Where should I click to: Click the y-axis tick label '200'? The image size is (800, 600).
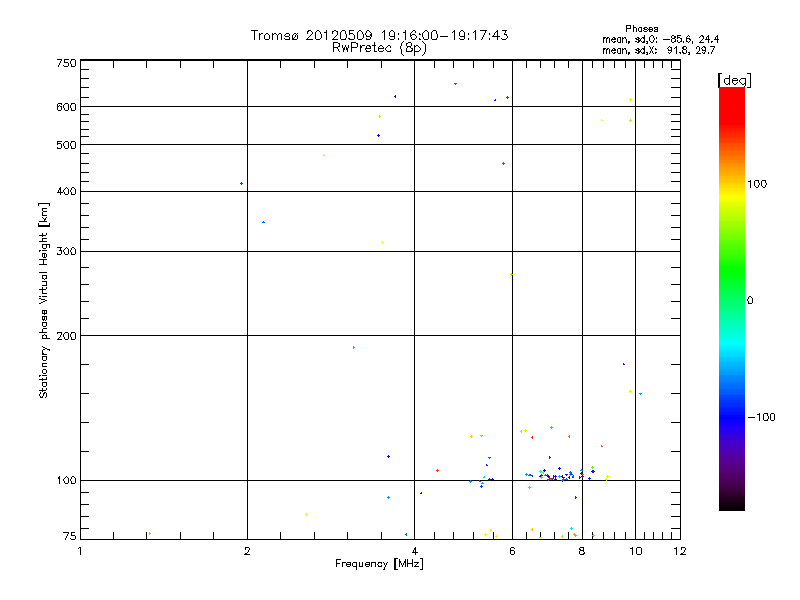tap(66, 336)
